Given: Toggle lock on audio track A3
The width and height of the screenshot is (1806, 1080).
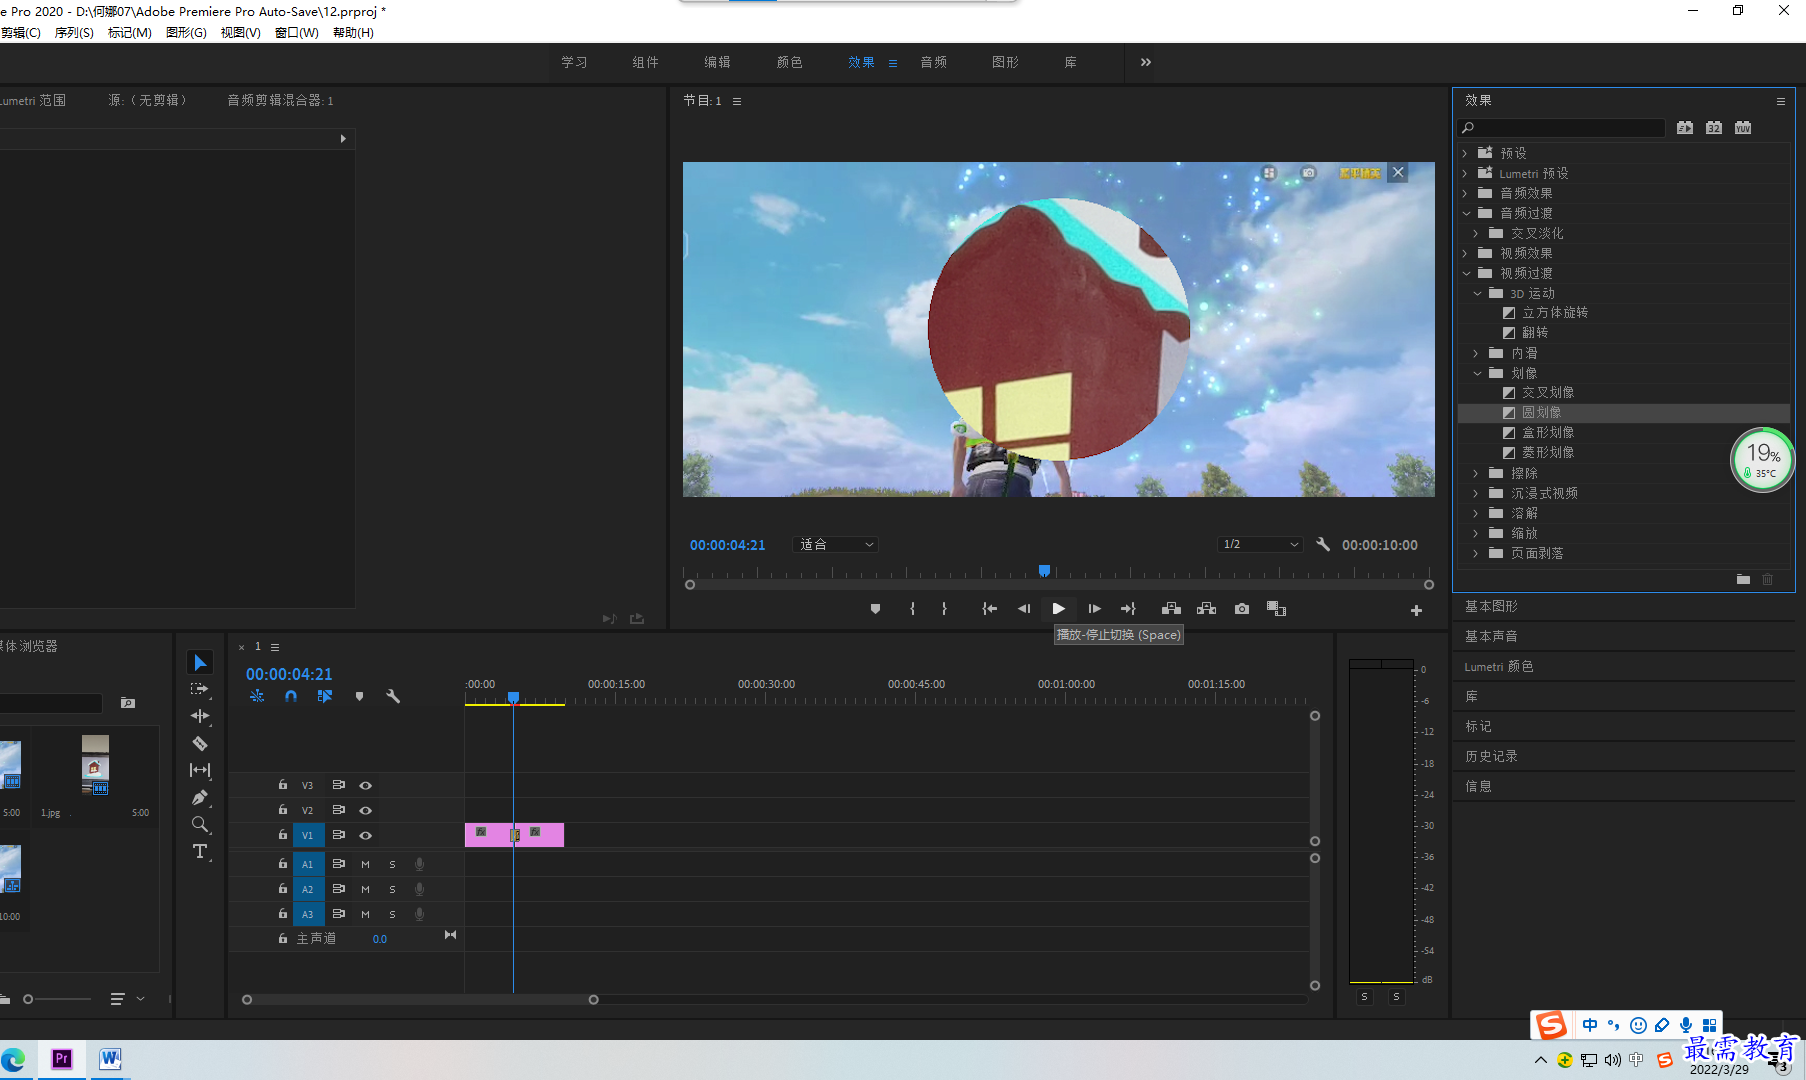Looking at the screenshot, I should click(283, 914).
